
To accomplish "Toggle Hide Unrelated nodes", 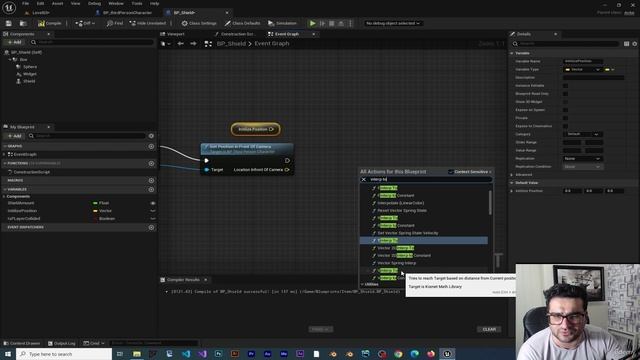I will tap(148, 23).
